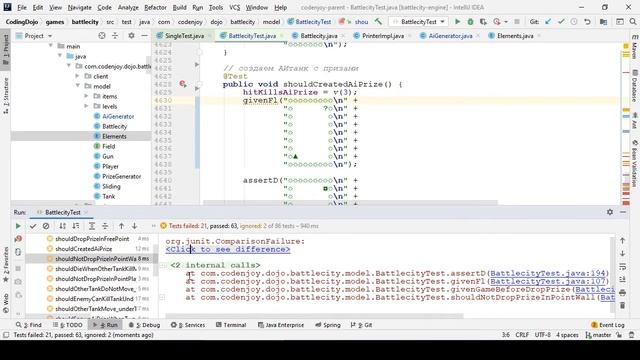Toggle show passed tests checkmark
This screenshot has width=640, height=360.
pyautogui.click(x=33, y=226)
